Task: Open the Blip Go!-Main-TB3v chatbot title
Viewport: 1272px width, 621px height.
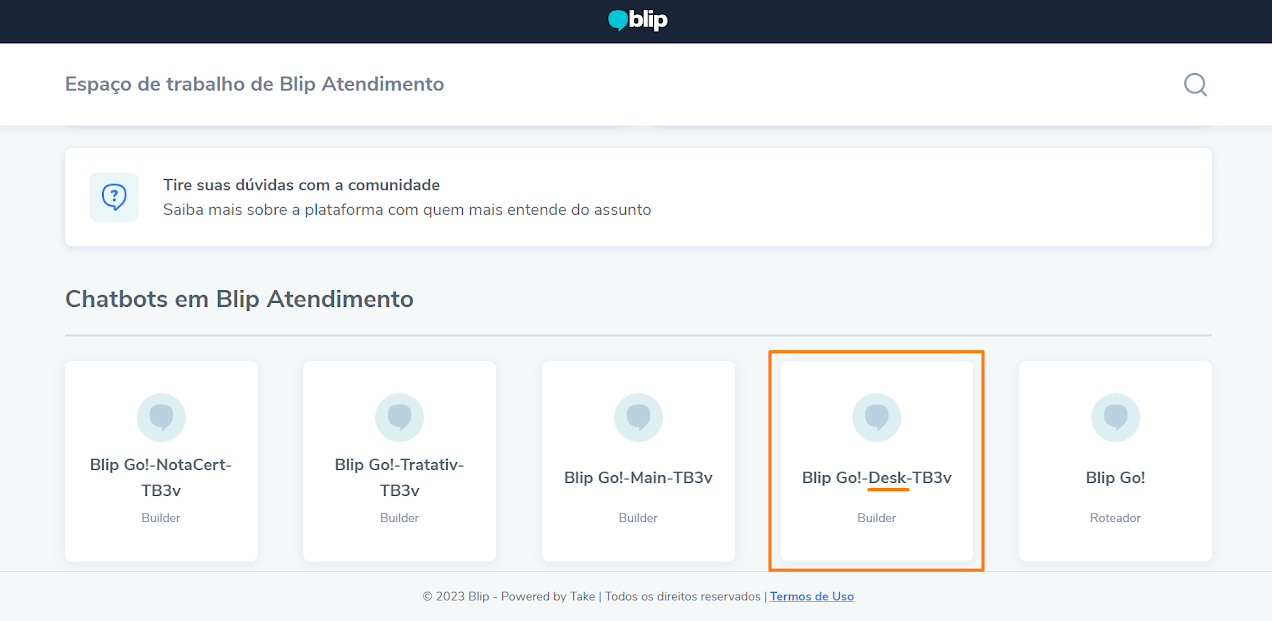Action: 638,478
